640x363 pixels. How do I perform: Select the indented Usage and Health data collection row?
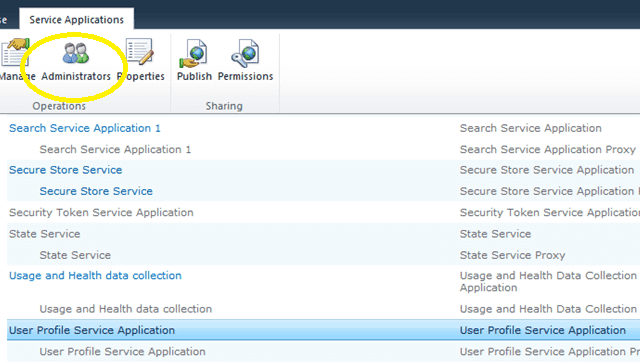click(x=323, y=309)
